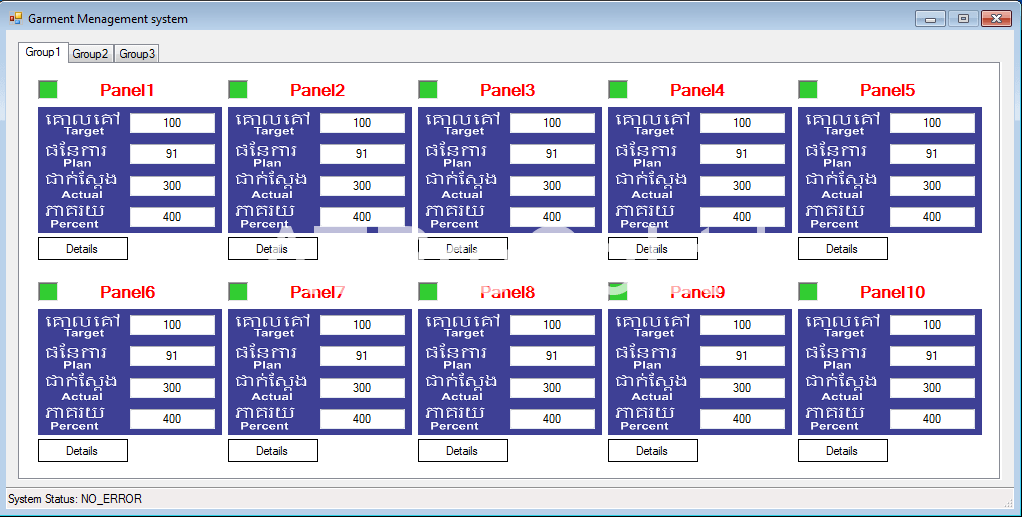This screenshot has height=517, width=1022.
Task: Switch to the Group2 tab
Action: pyautogui.click(x=91, y=53)
